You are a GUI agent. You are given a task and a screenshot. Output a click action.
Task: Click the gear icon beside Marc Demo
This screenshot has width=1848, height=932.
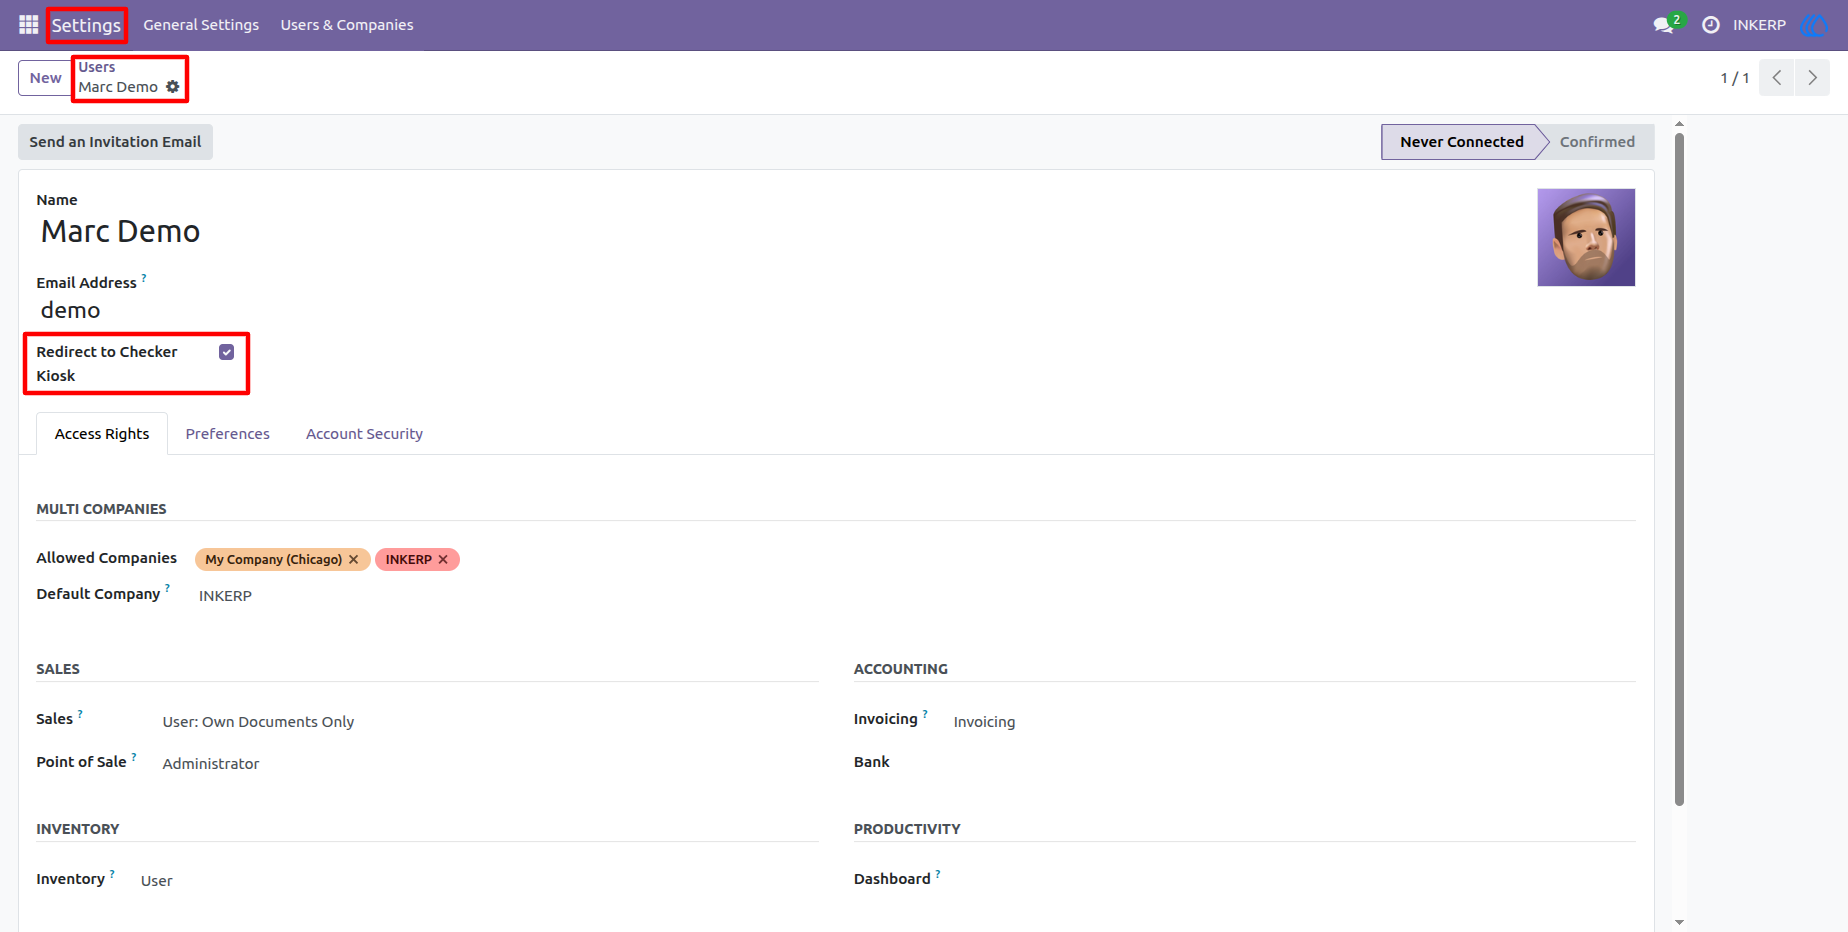[173, 87]
